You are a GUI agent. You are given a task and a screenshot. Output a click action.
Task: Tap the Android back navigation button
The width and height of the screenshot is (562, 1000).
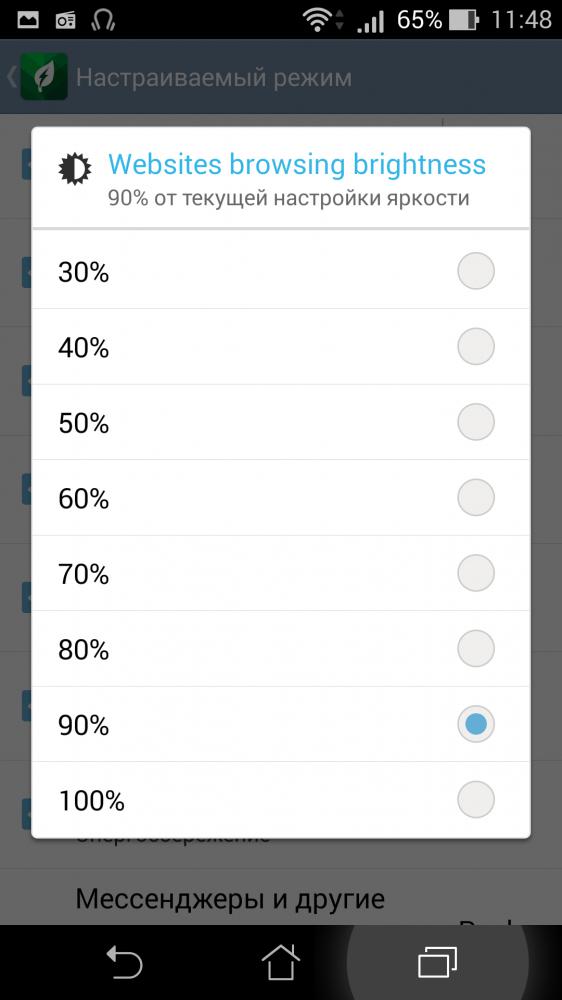click(x=124, y=962)
